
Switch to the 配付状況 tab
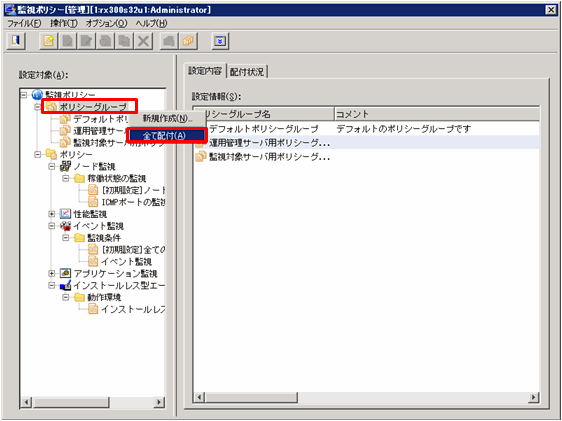pyautogui.click(x=247, y=72)
